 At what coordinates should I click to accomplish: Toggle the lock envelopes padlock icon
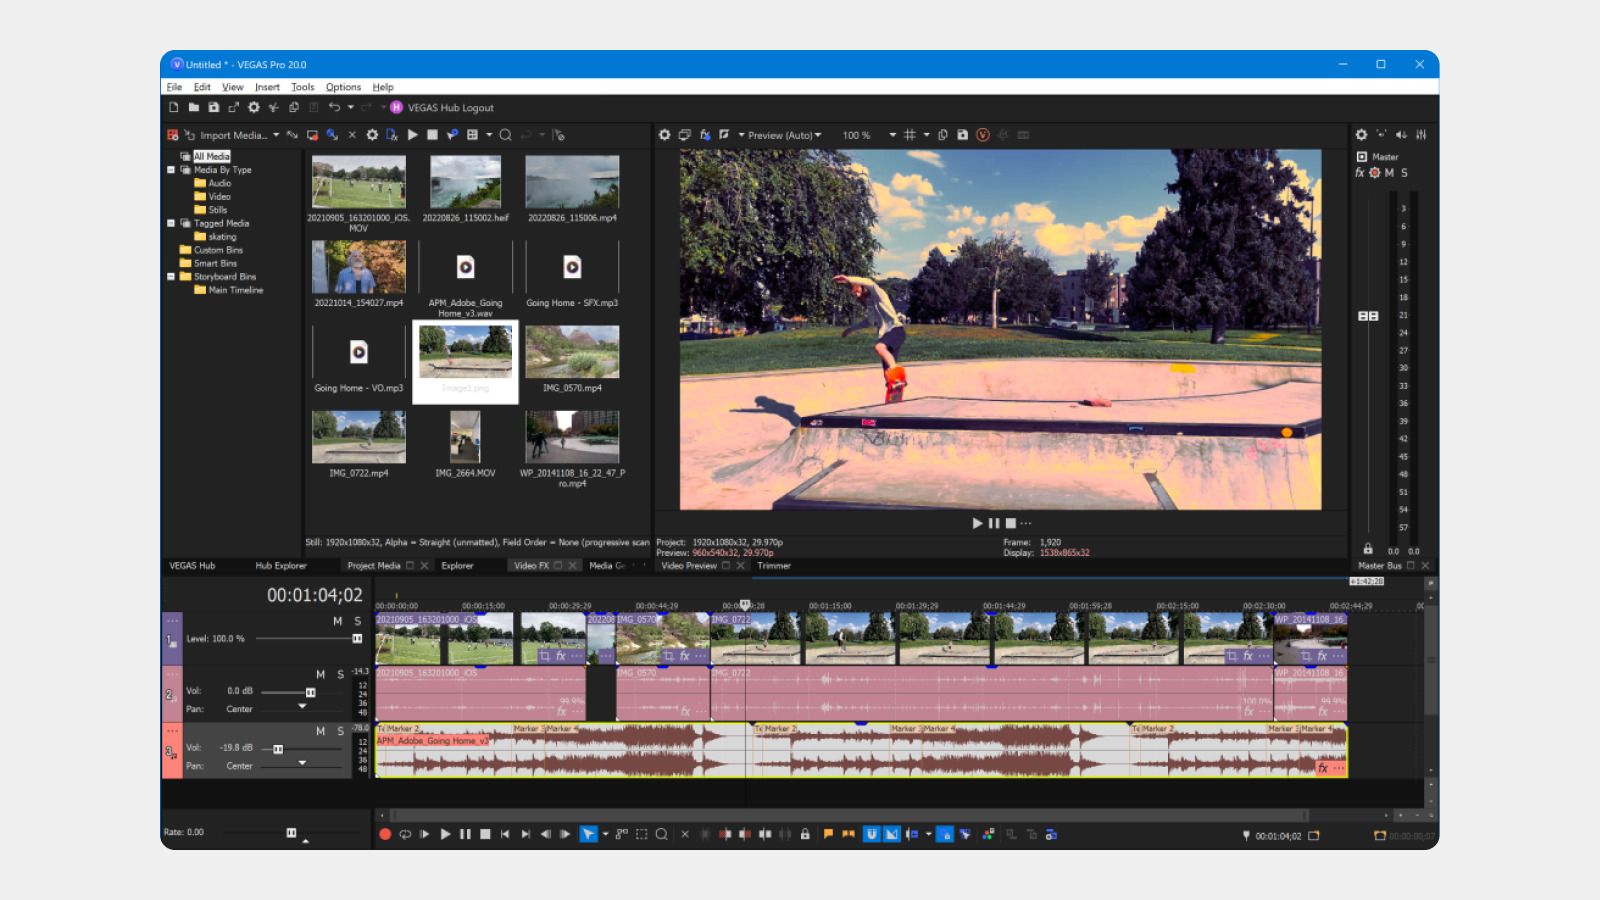[805, 834]
